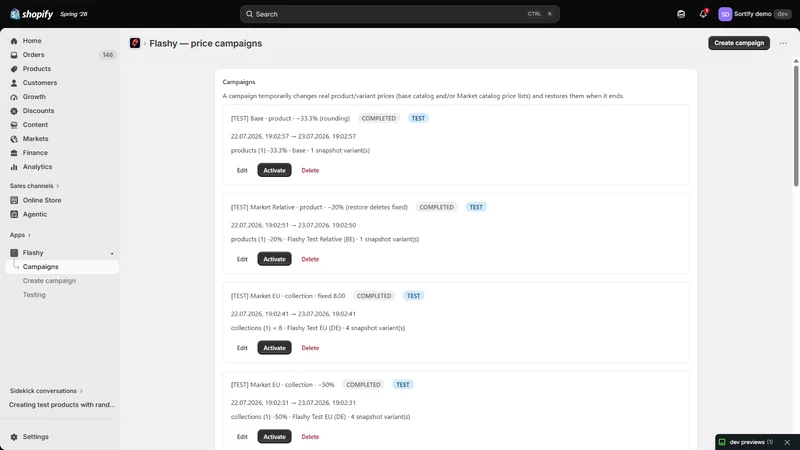
Task: Expand the Apps section
Action: point(20,235)
